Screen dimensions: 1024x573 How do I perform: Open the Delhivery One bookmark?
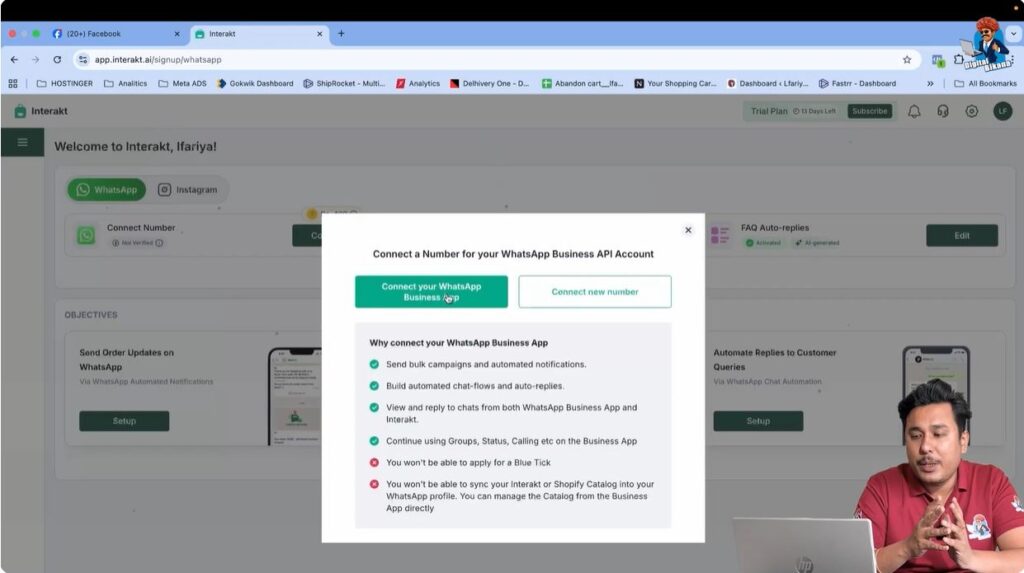[x=489, y=84]
